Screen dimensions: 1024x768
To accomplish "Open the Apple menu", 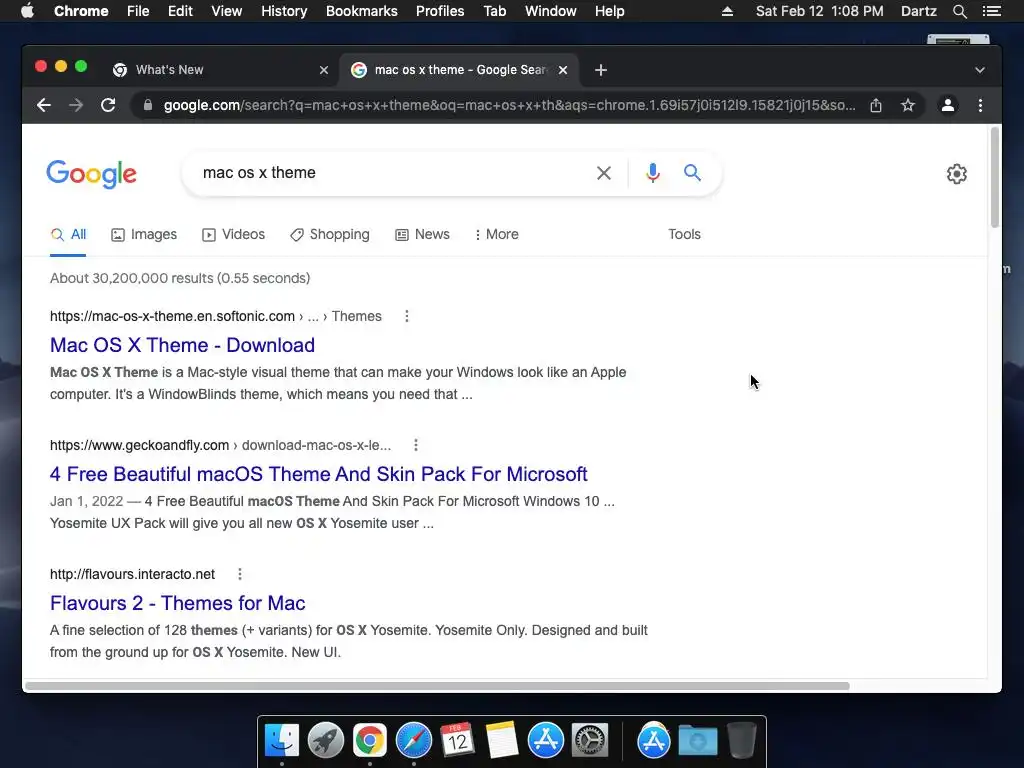I will 27,11.
